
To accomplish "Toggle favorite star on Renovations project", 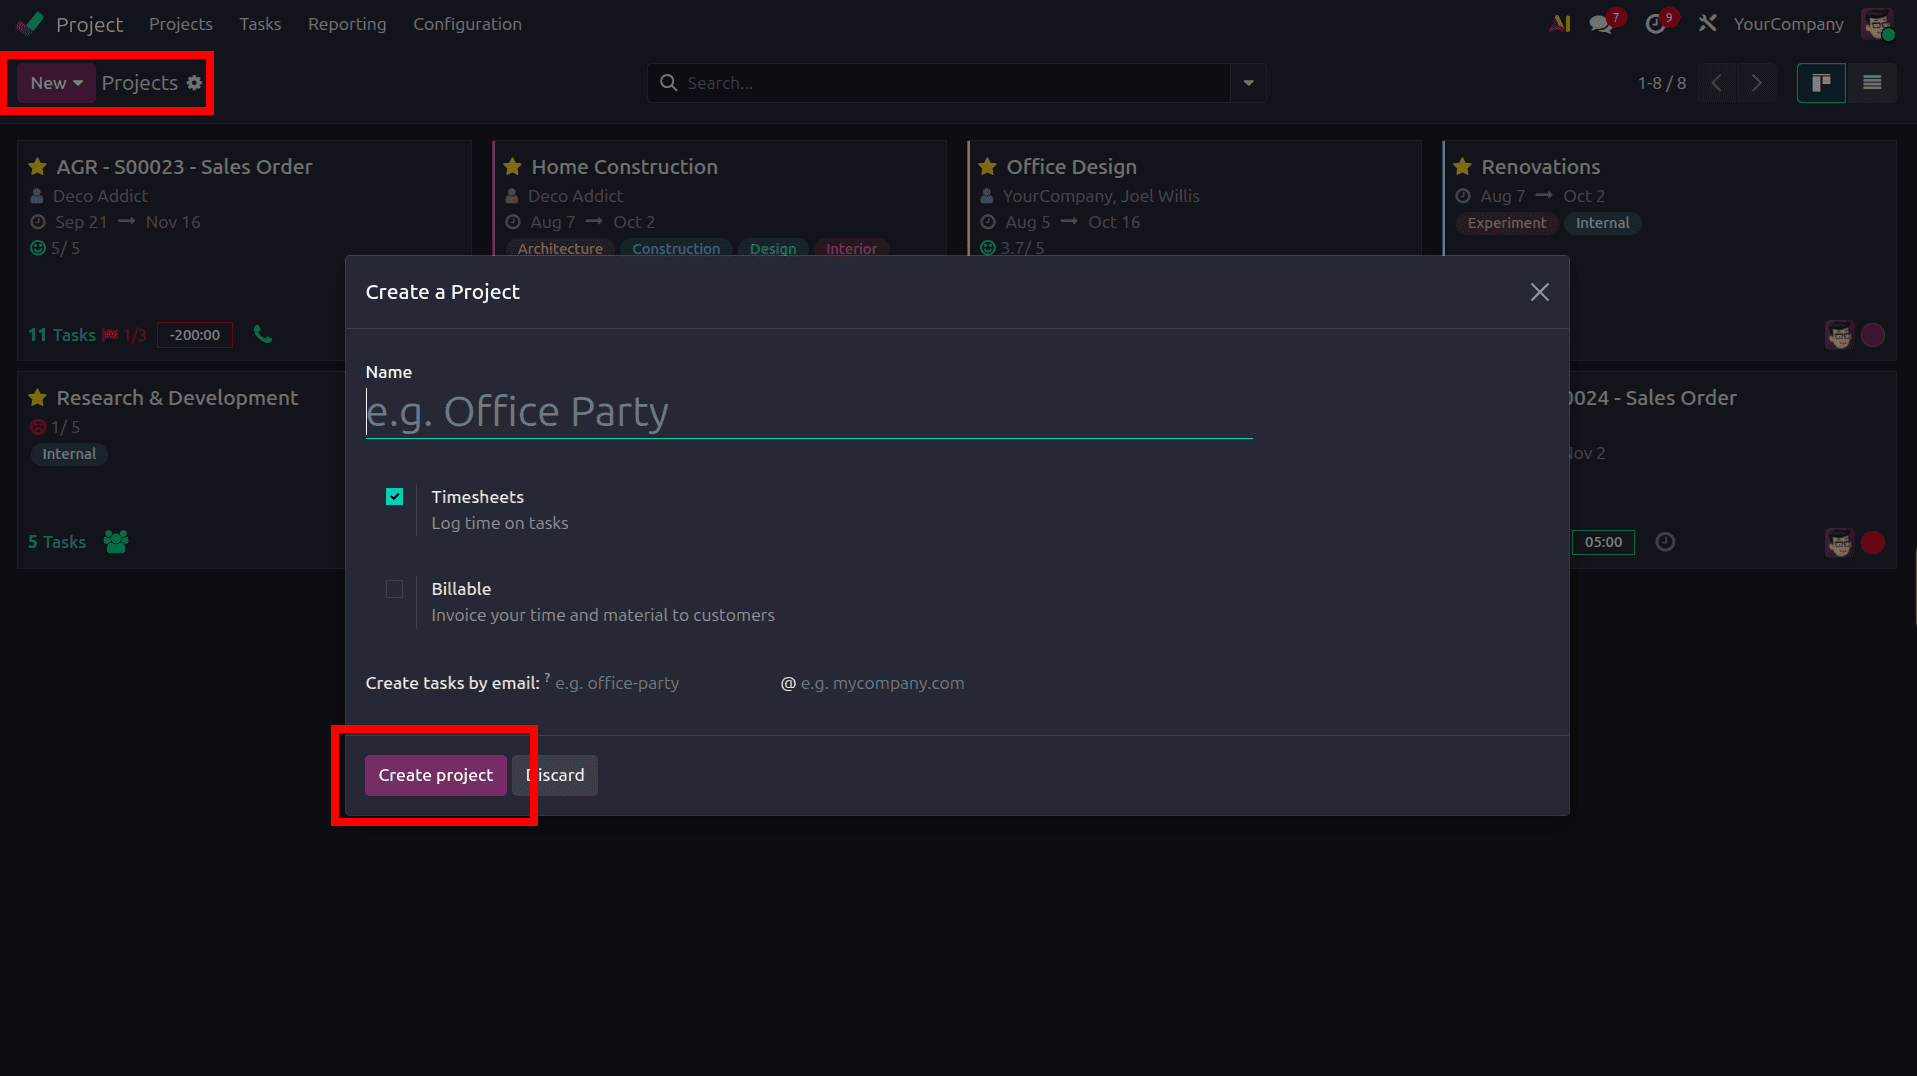I will pyautogui.click(x=1463, y=166).
